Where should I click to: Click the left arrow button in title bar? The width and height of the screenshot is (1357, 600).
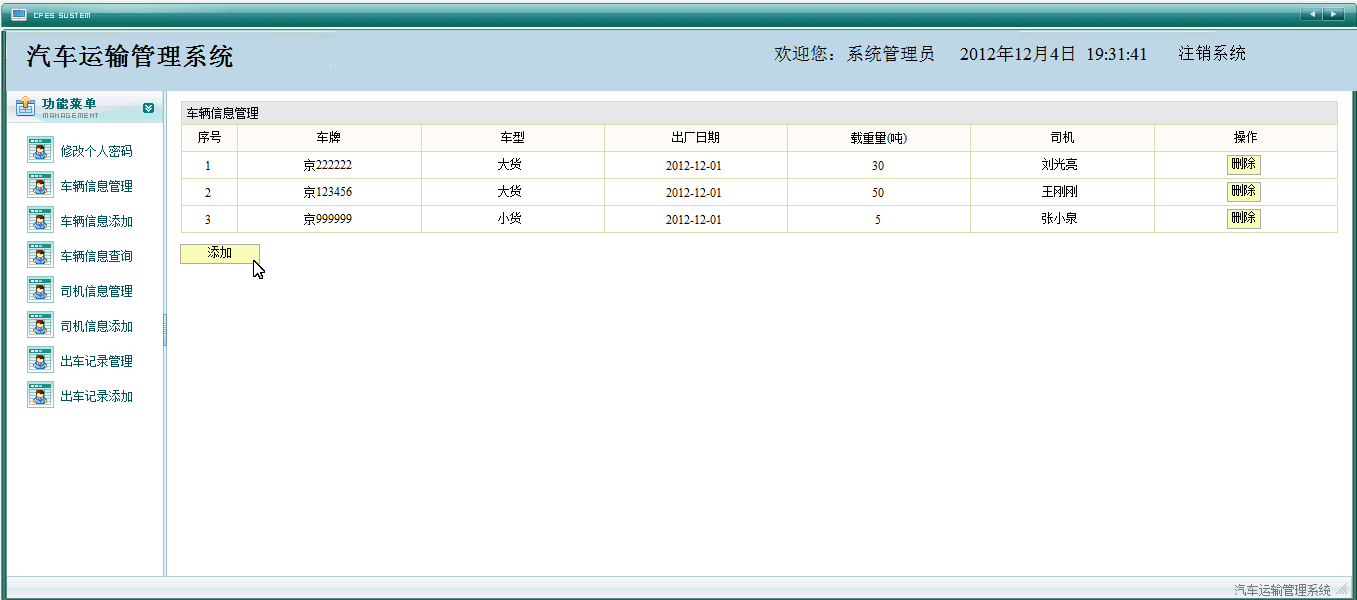[1311, 14]
